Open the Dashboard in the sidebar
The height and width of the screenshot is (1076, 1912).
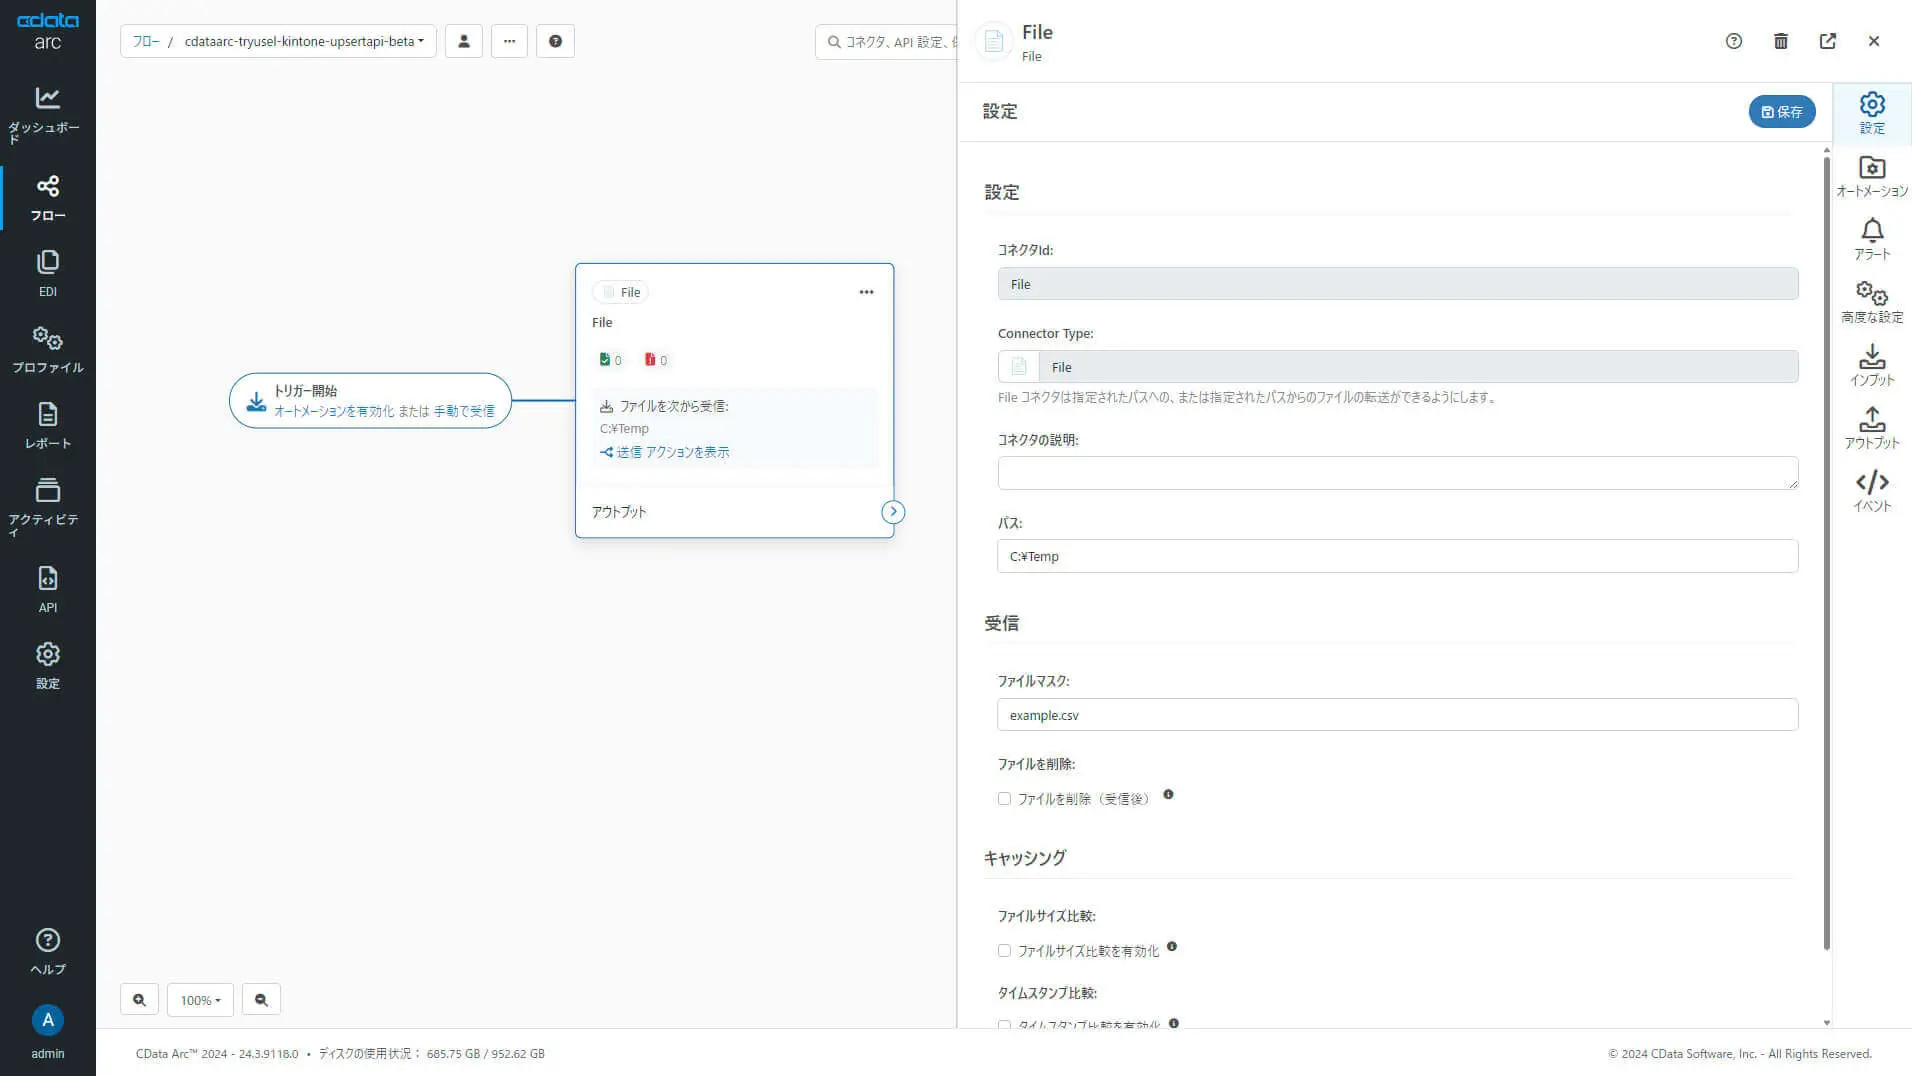(47, 112)
